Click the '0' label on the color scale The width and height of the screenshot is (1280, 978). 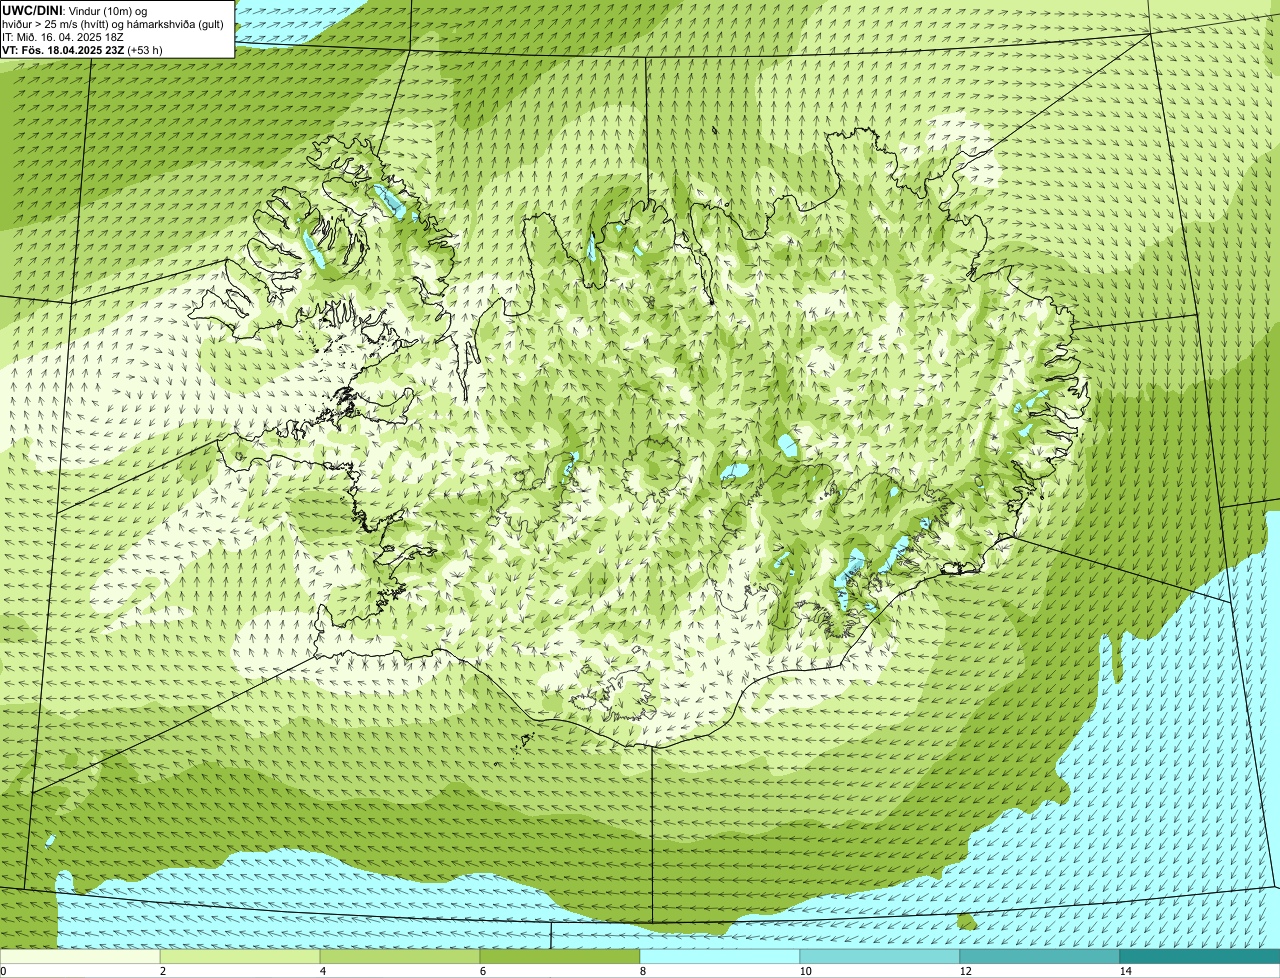(3, 971)
